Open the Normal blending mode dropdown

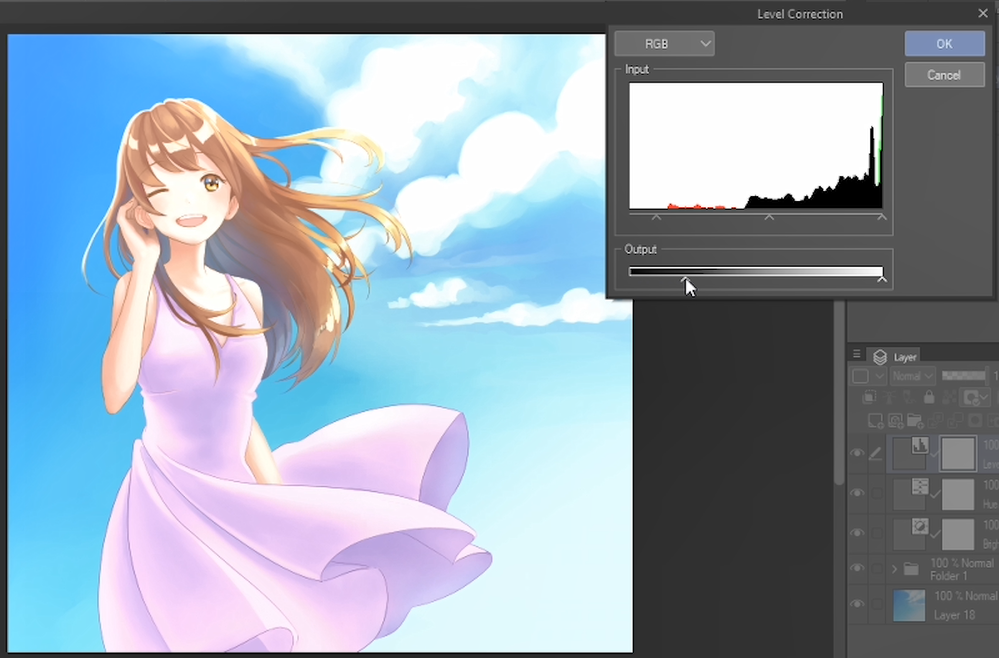click(x=912, y=376)
